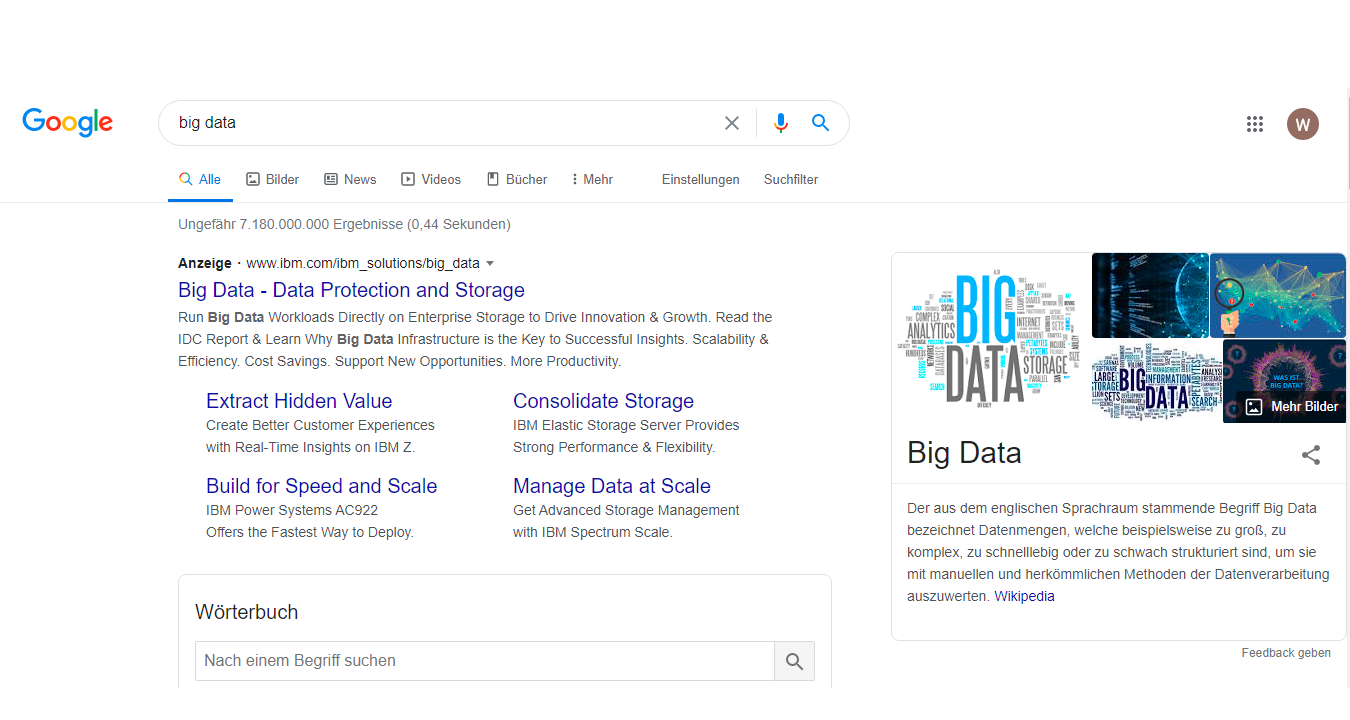Open Einstellungen
This screenshot has width=1350, height=720.
(701, 180)
